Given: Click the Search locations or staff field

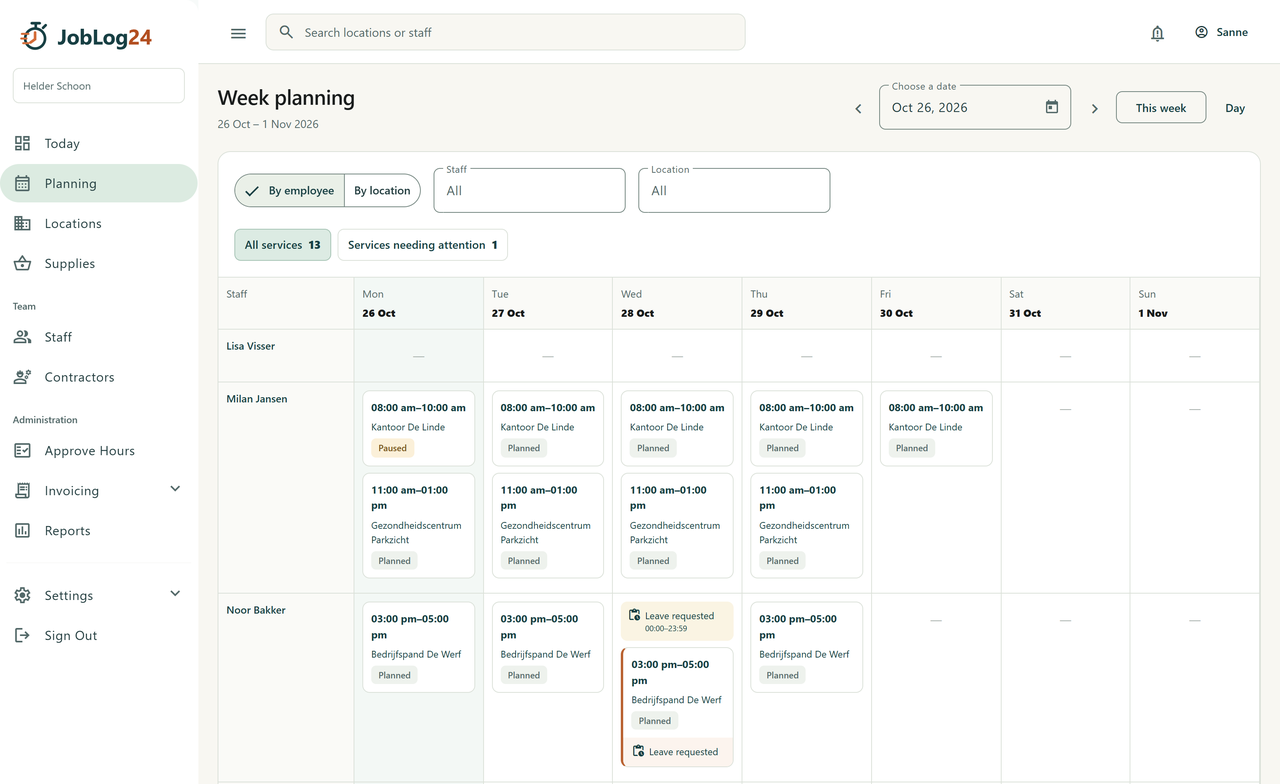Looking at the screenshot, I should pos(505,32).
